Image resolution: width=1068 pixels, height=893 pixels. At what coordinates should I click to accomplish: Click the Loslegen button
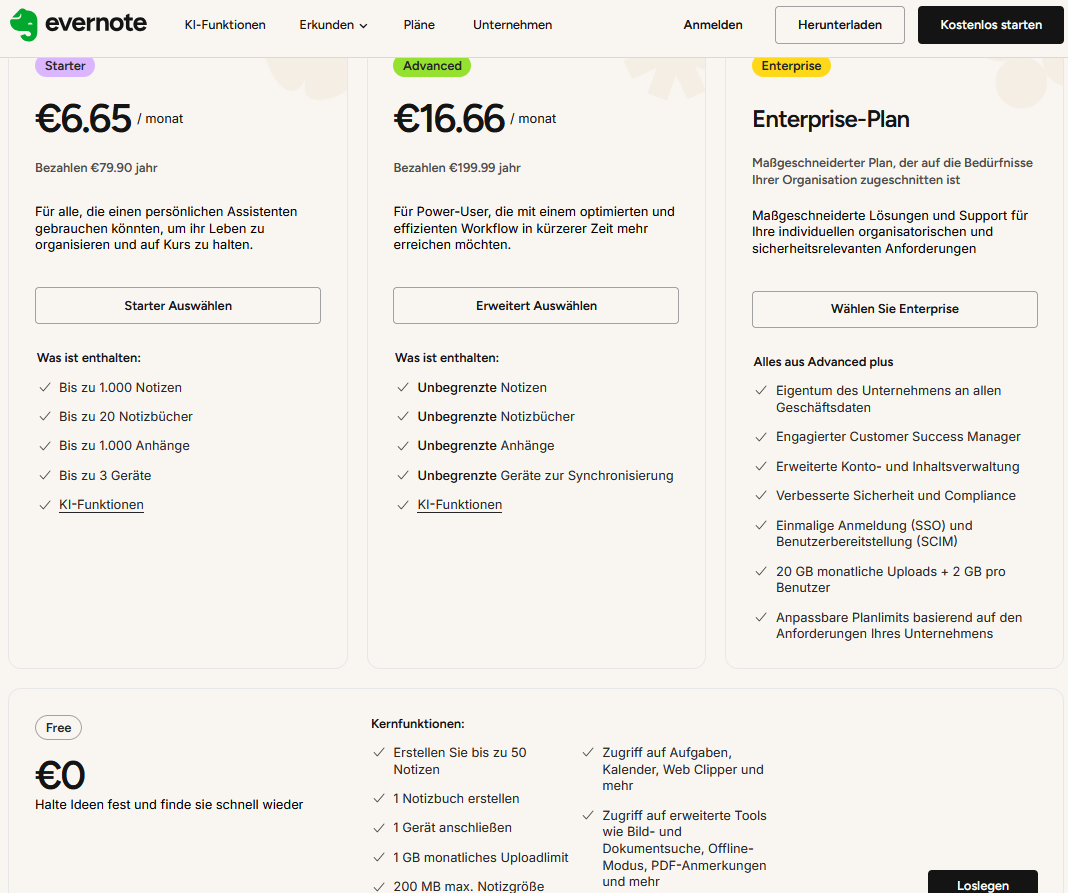(982, 883)
